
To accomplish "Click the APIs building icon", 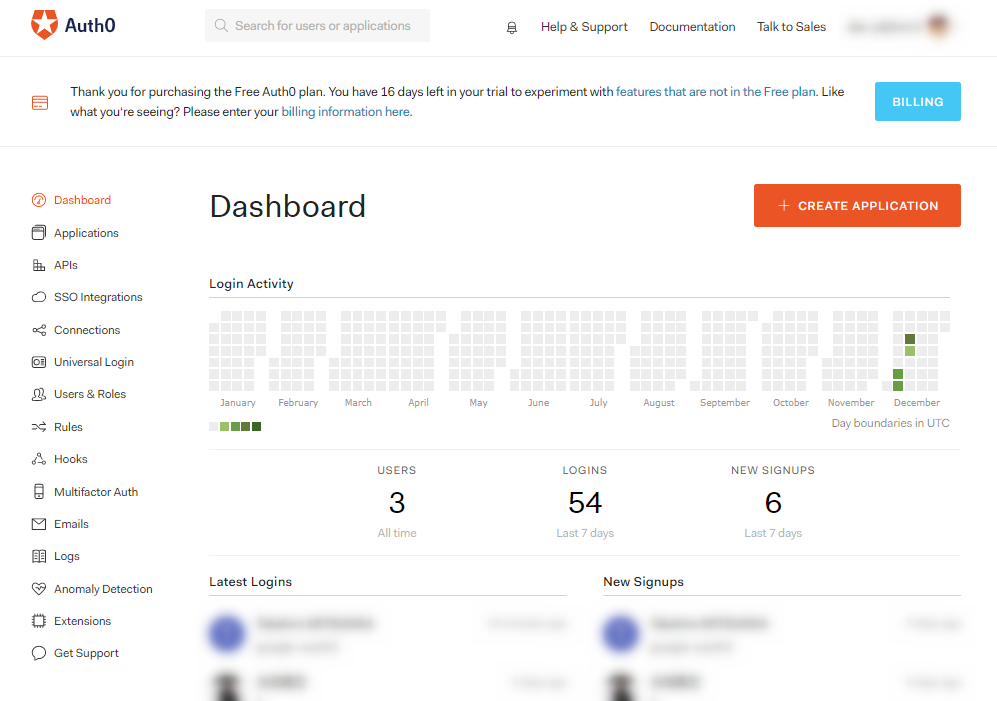I will coord(39,265).
